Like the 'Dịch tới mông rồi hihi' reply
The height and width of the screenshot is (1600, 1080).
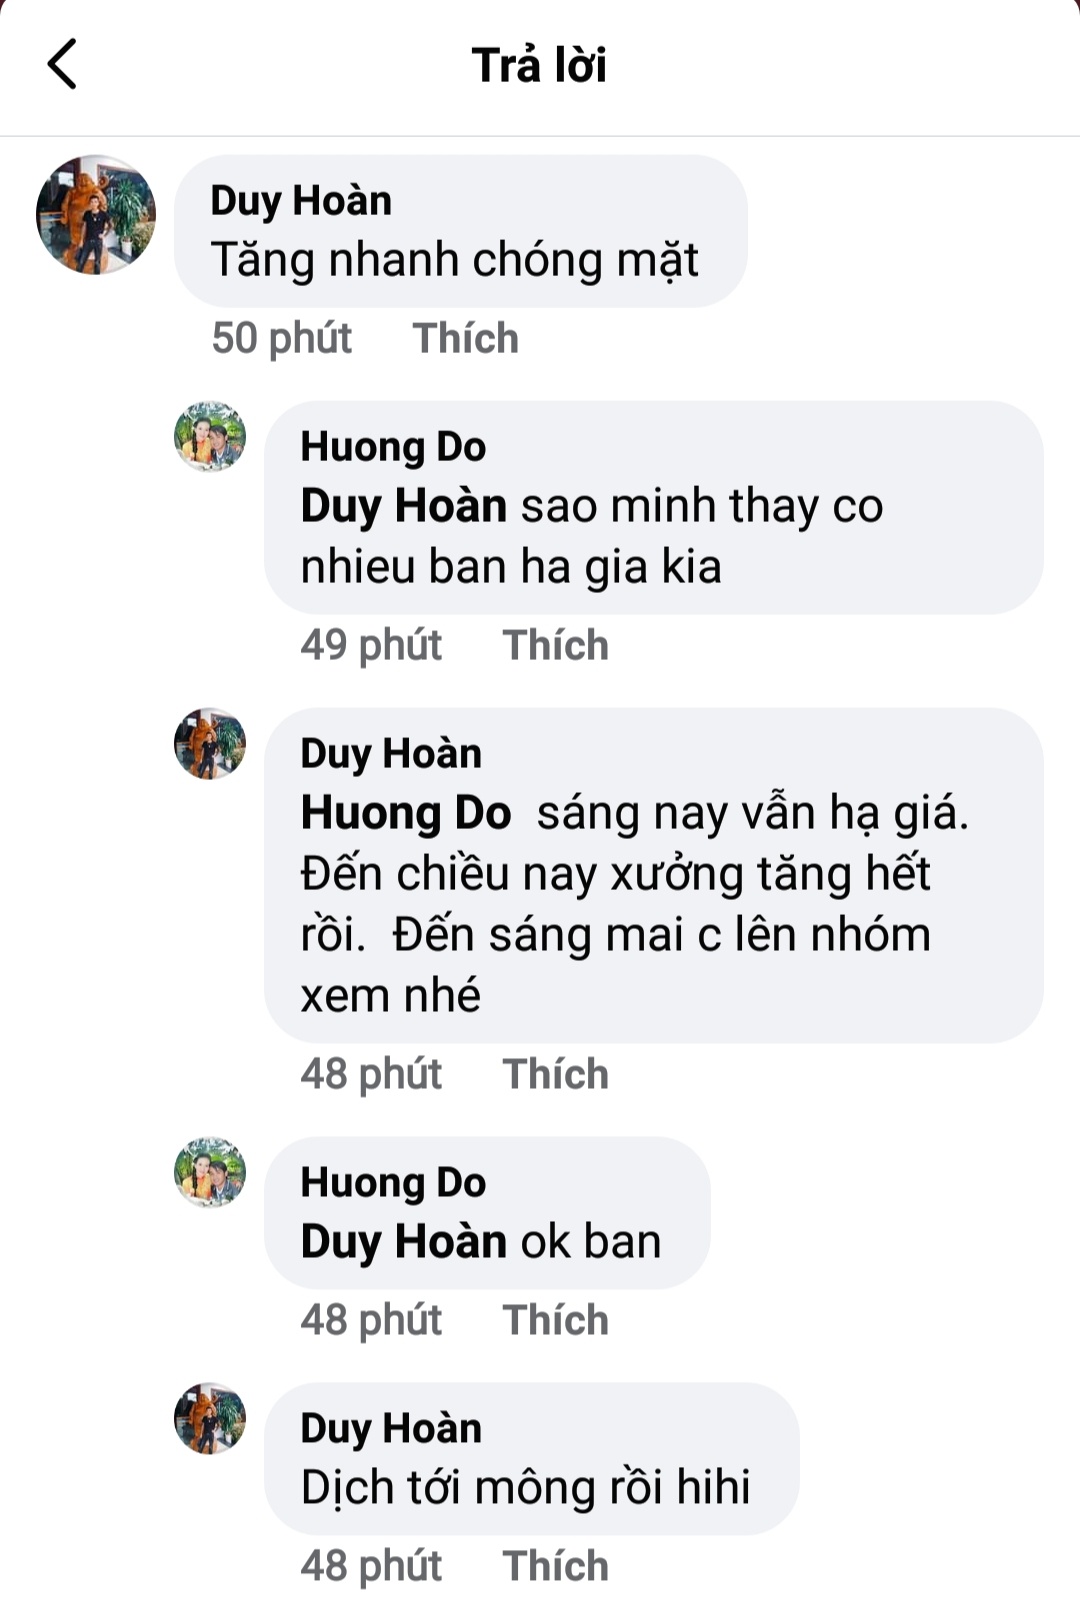pos(555,1566)
